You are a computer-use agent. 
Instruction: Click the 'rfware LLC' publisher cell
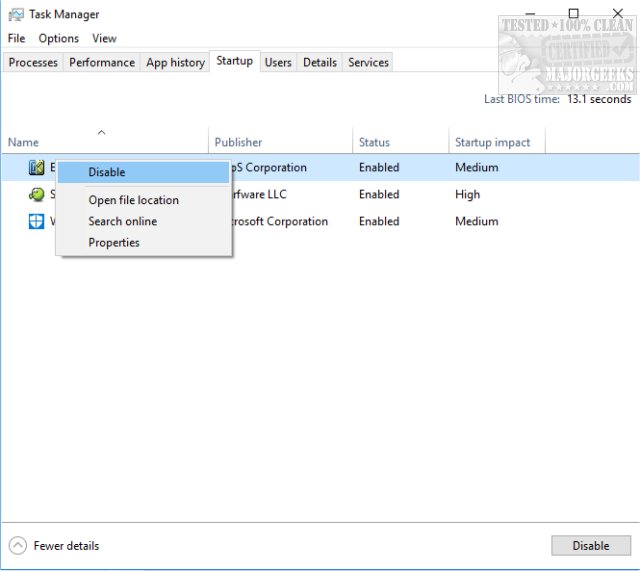[260, 194]
